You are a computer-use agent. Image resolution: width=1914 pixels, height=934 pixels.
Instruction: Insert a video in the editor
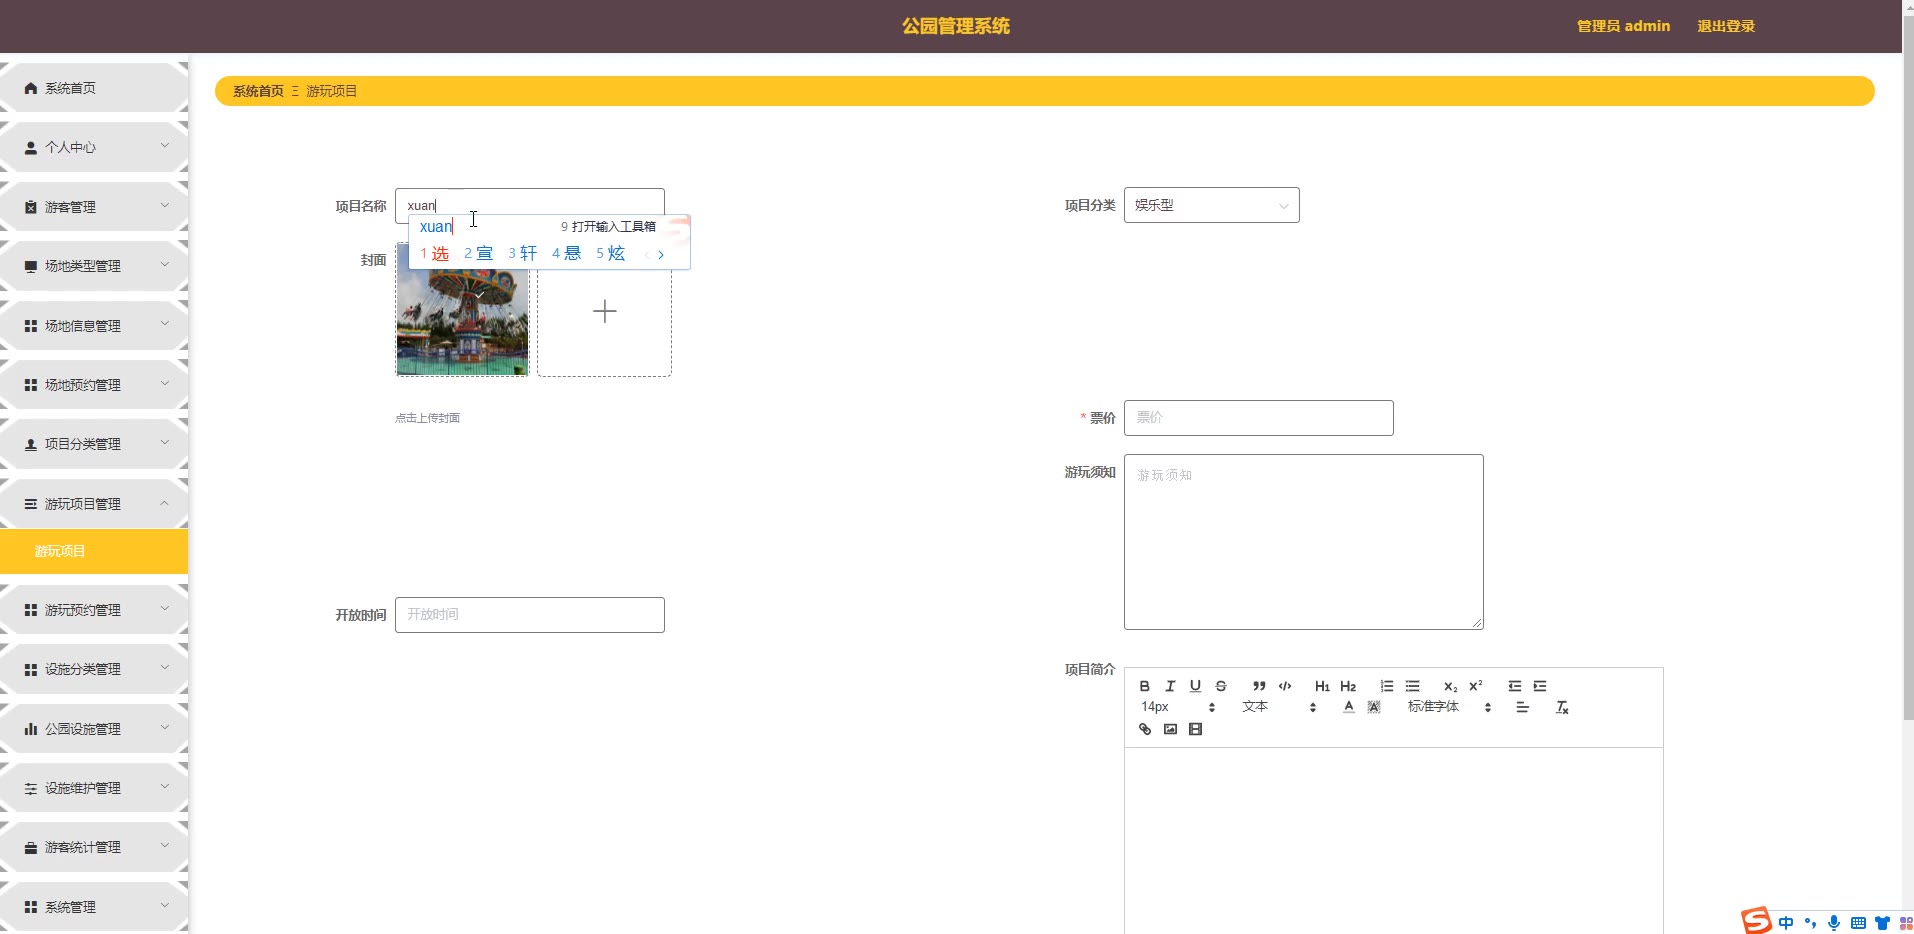coord(1195,729)
